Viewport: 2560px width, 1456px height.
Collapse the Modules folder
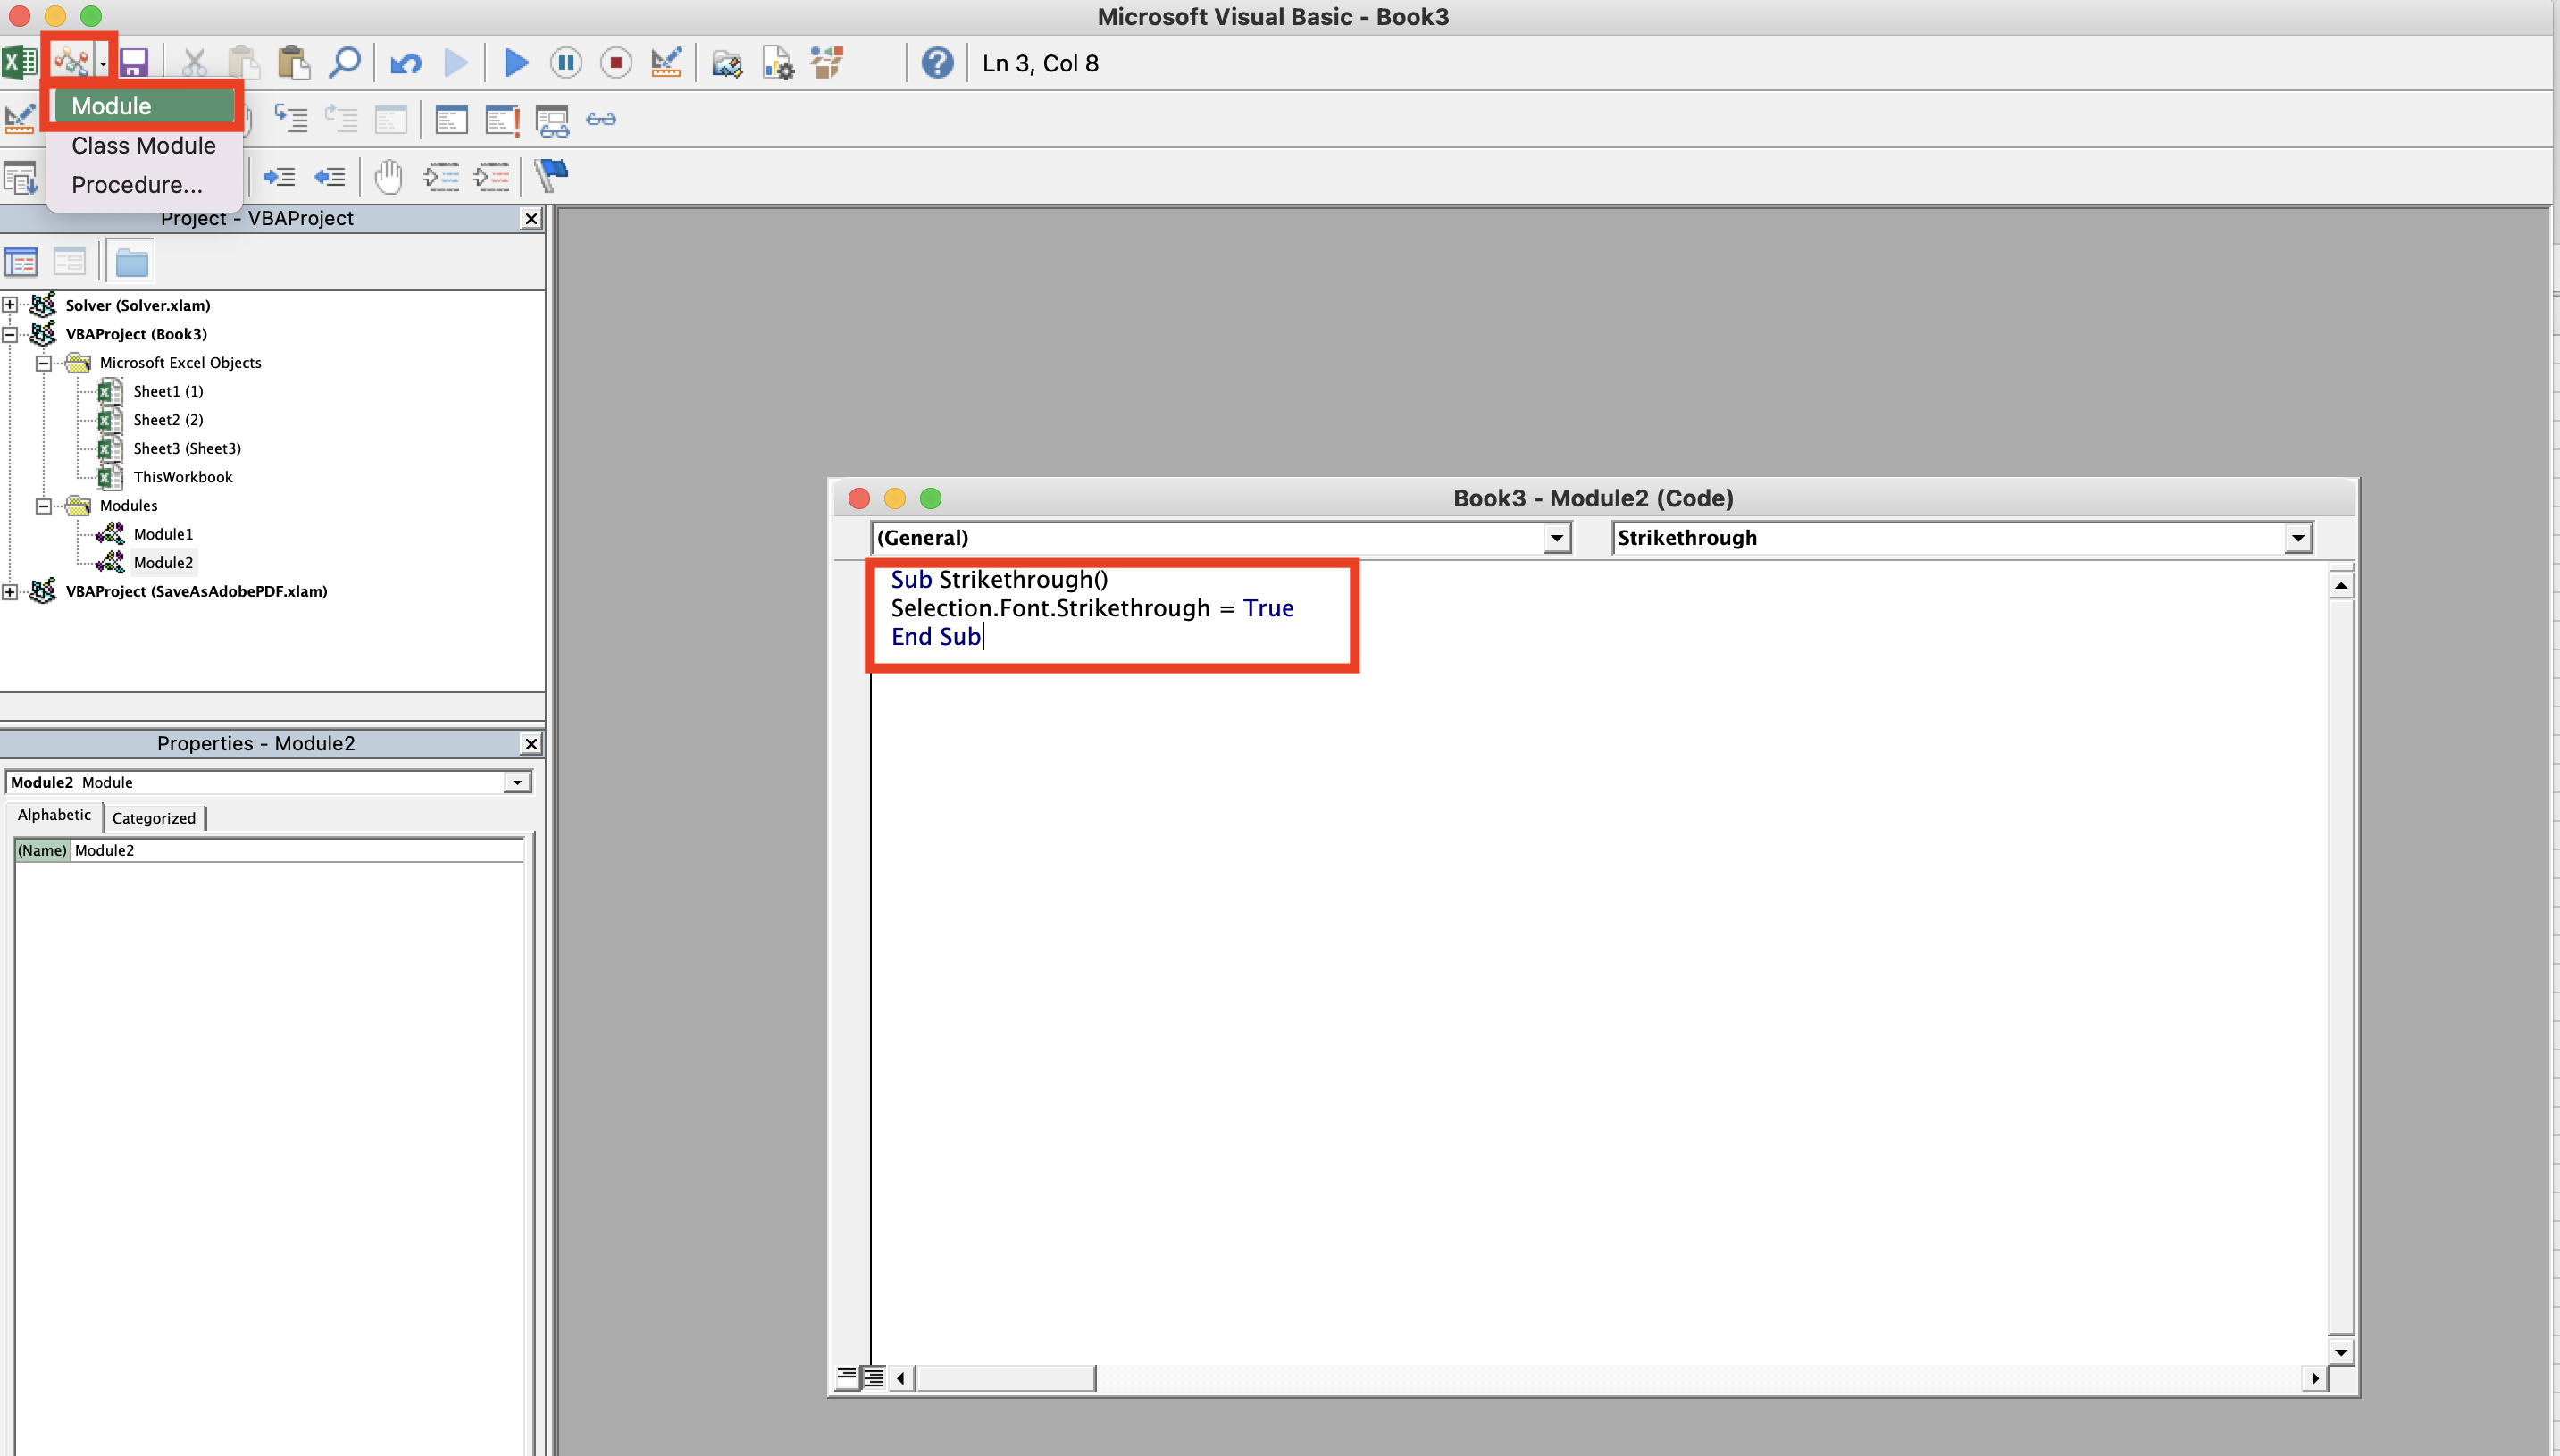[x=44, y=506]
